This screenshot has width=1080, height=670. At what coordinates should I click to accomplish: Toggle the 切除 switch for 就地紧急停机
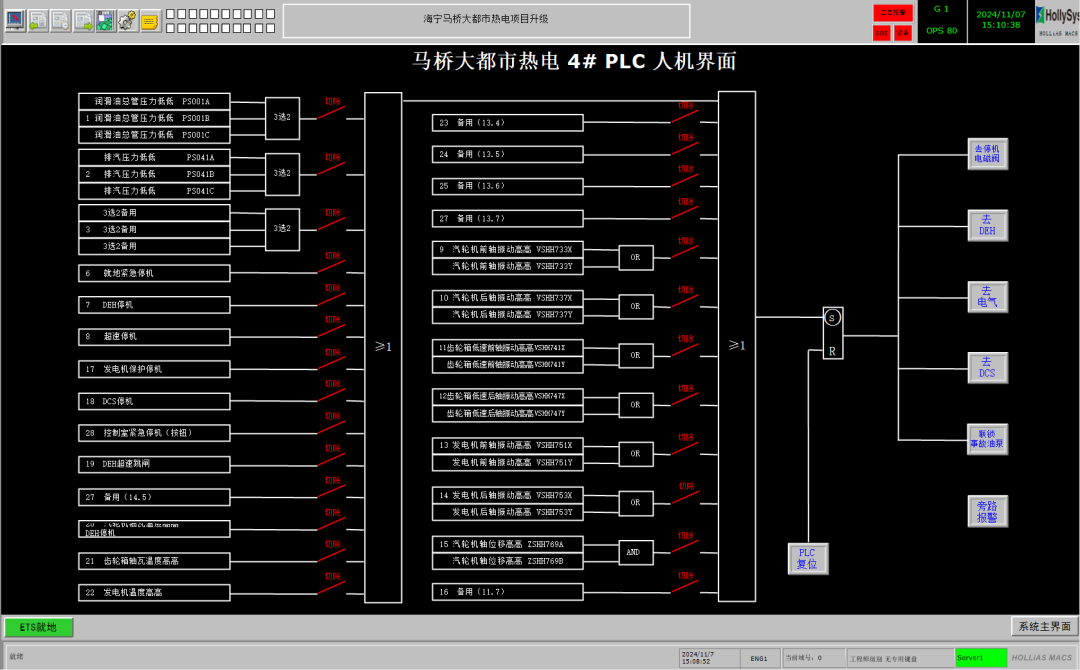[333, 267]
